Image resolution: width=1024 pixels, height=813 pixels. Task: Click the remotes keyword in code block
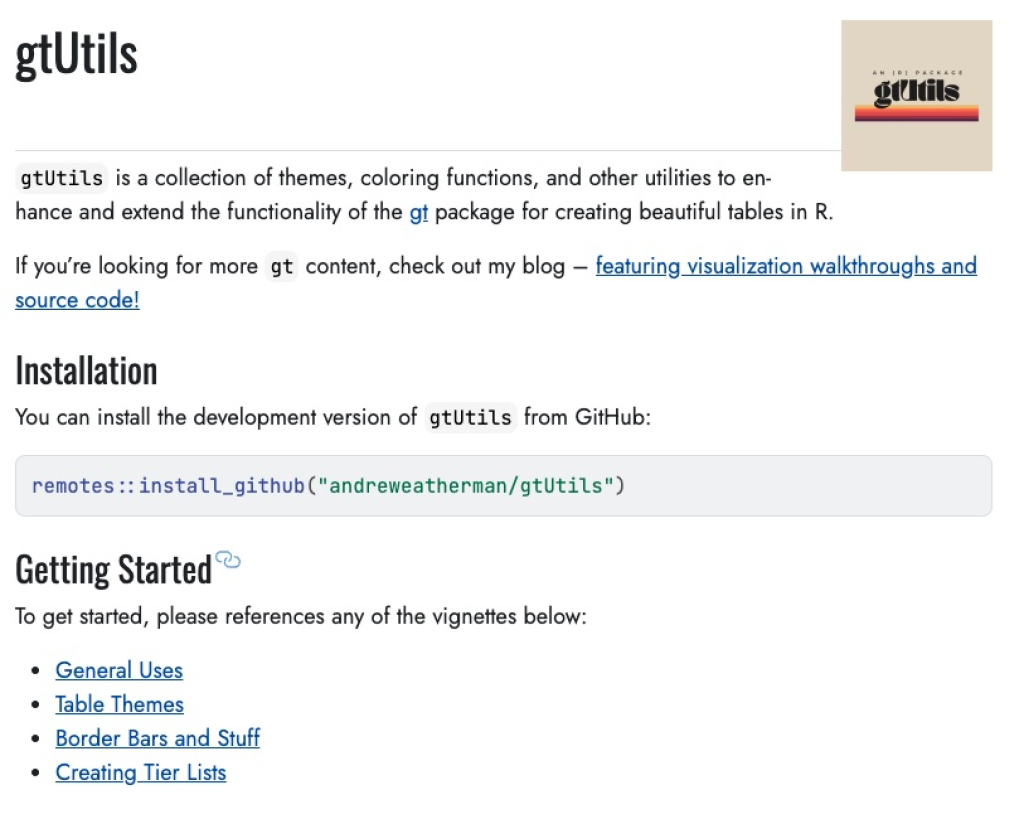(73, 486)
